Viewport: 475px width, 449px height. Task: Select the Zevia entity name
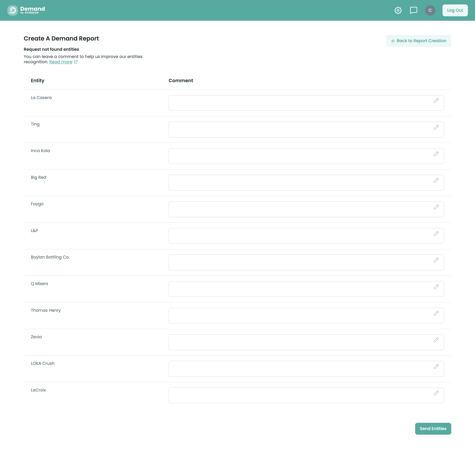[x=36, y=337]
